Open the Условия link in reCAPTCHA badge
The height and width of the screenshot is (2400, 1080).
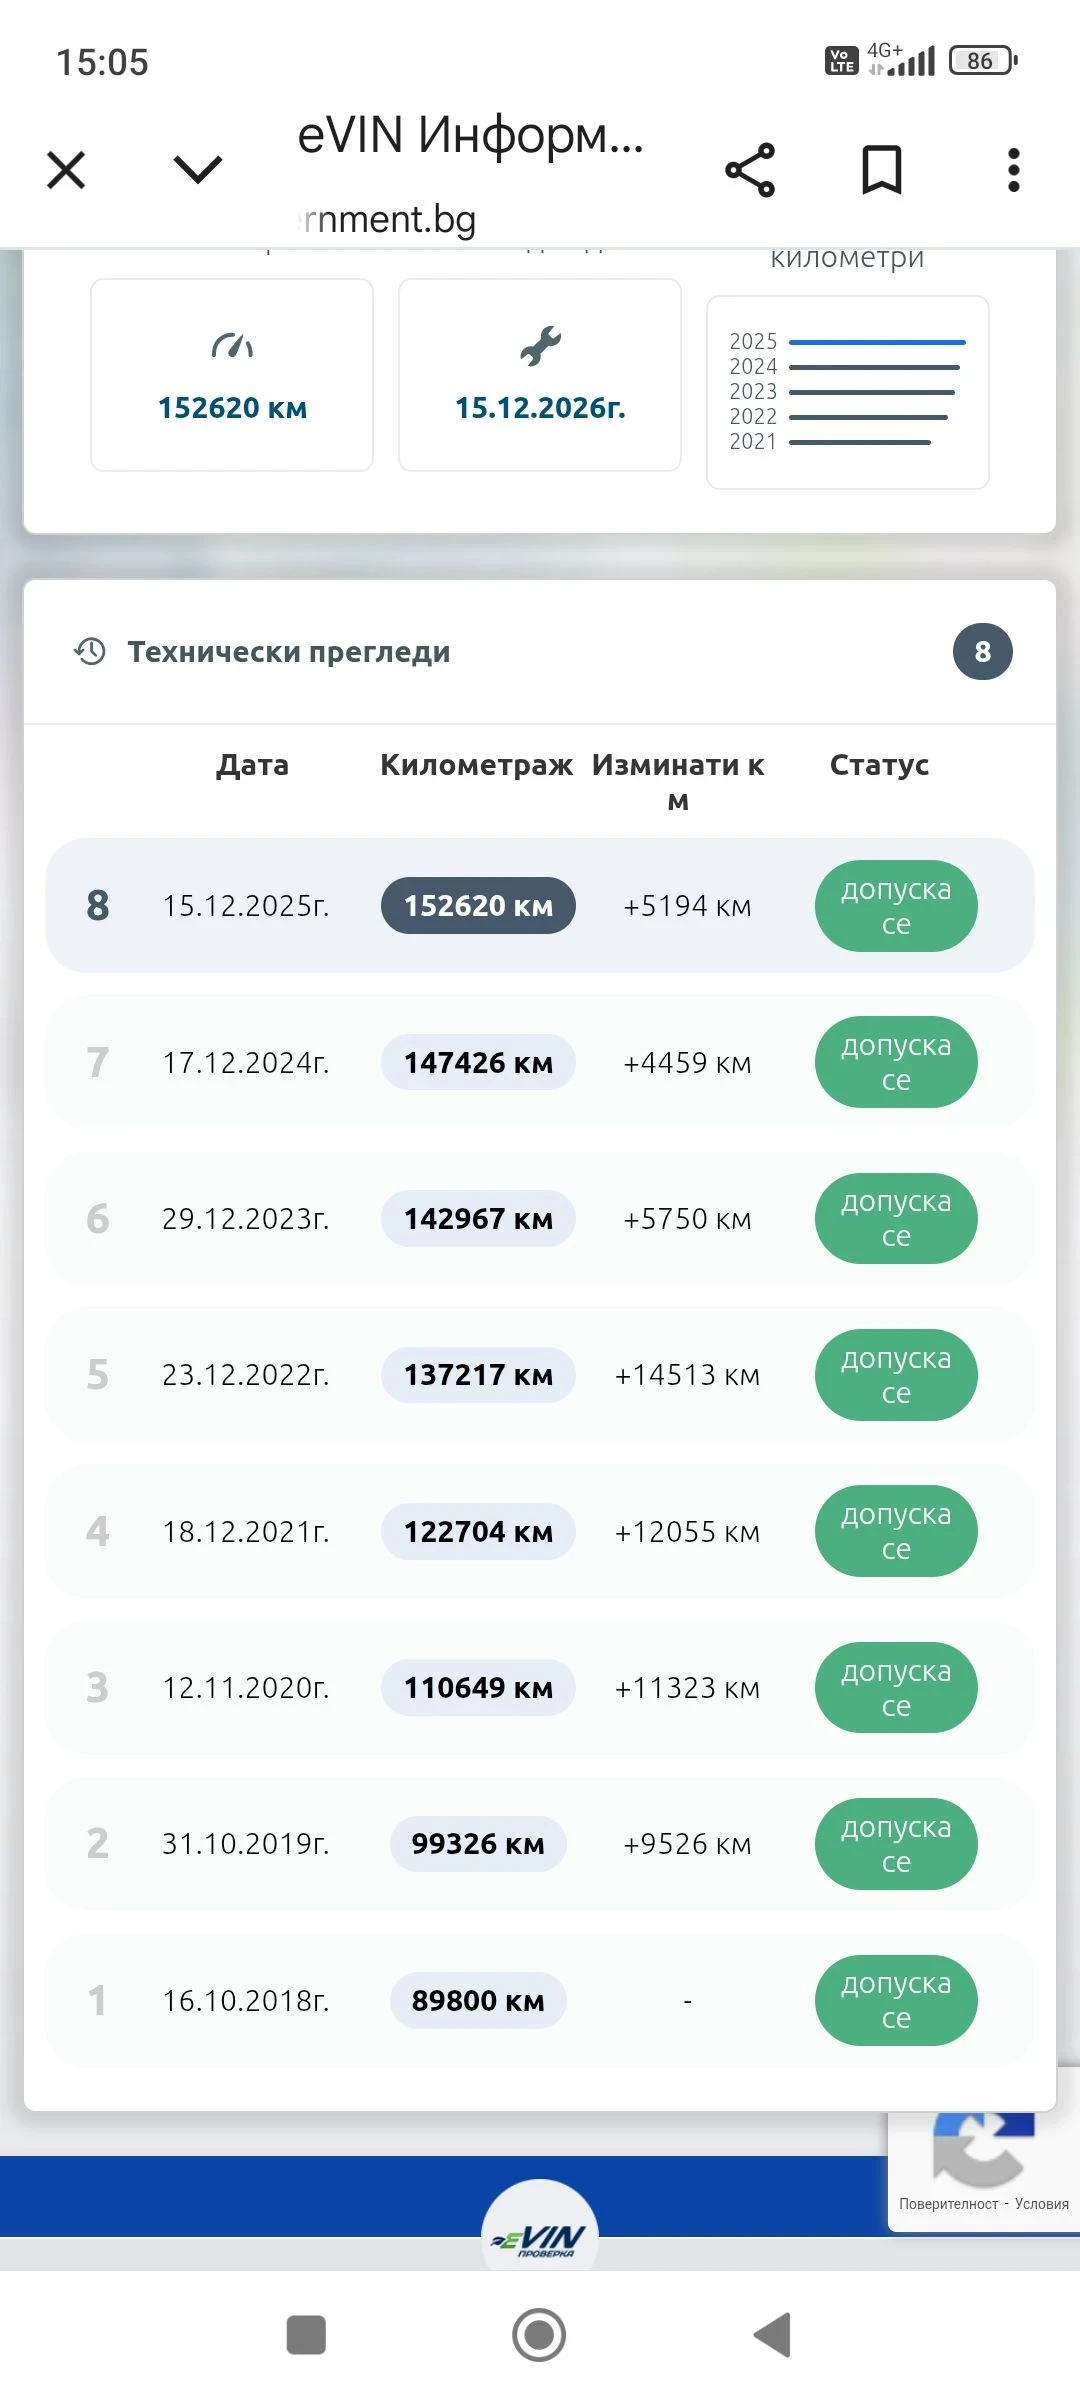tap(1041, 2204)
